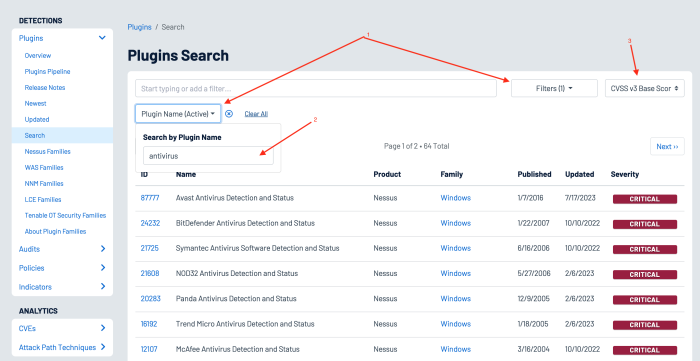This screenshot has height=361, width=700.
Task: Click CRITICAL badge in Avast row
Action: 645,199
